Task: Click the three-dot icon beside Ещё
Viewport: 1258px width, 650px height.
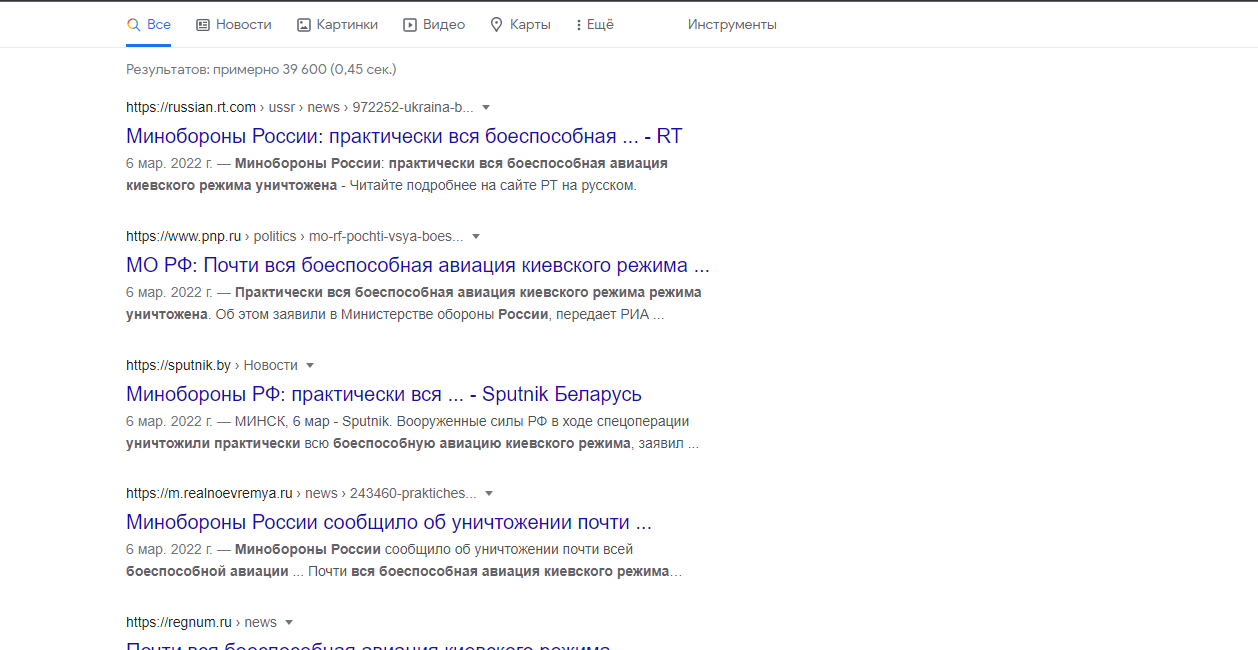Action: pyautogui.click(x=579, y=25)
